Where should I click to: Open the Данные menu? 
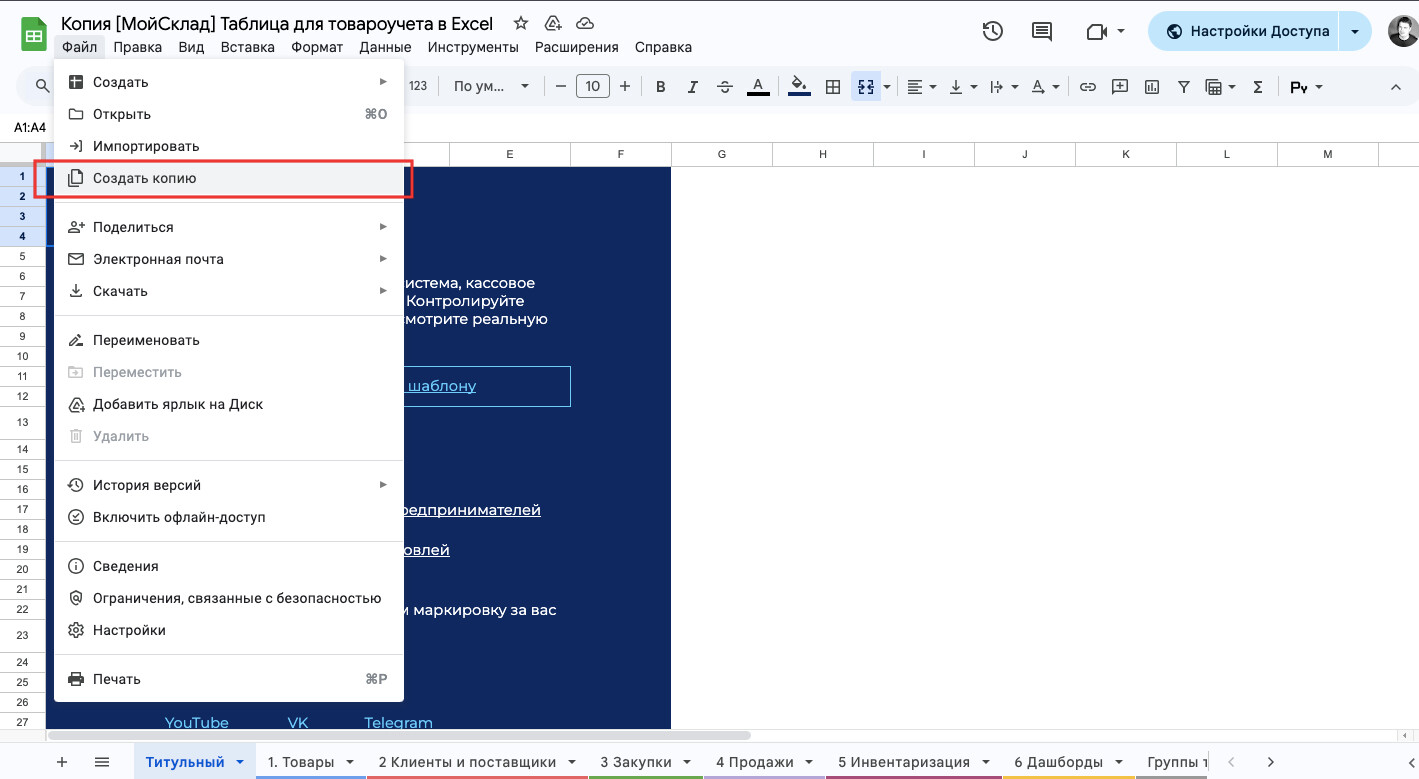click(x=385, y=47)
